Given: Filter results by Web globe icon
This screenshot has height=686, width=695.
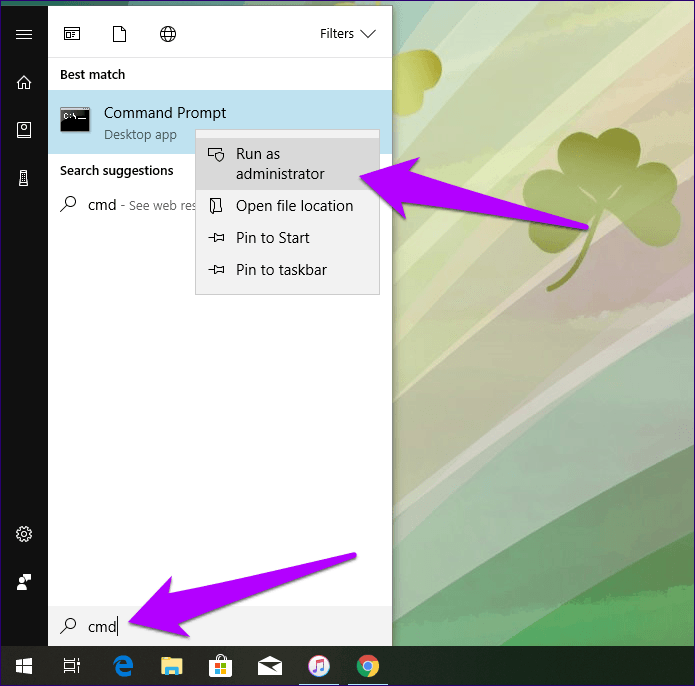Looking at the screenshot, I should 168,34.
